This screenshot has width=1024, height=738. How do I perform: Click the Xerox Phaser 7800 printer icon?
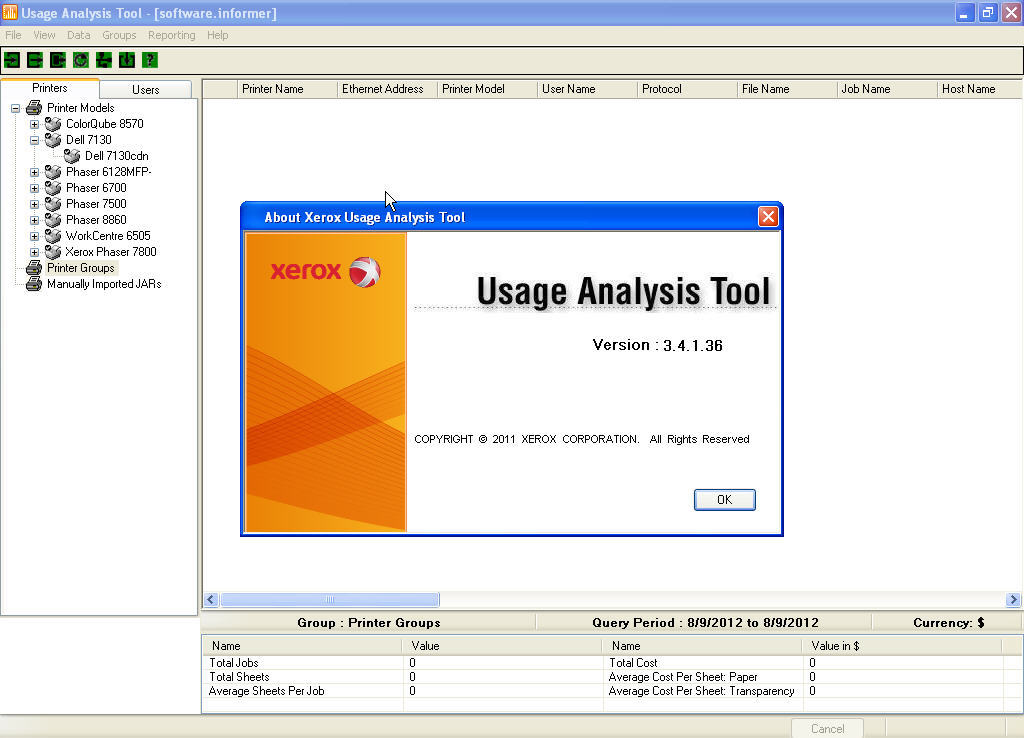53,251
